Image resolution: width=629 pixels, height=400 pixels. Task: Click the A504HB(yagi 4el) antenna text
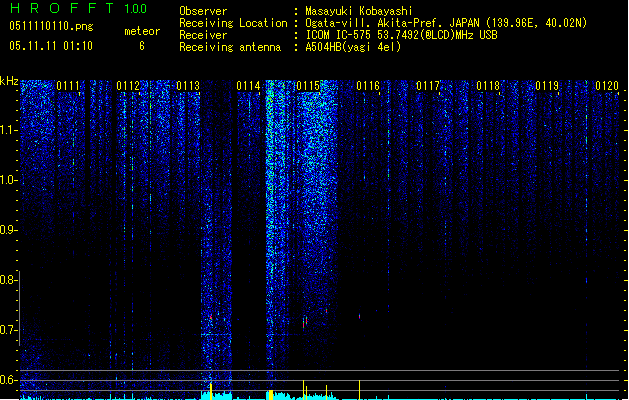pyautogui.click(x=353, y=47)
